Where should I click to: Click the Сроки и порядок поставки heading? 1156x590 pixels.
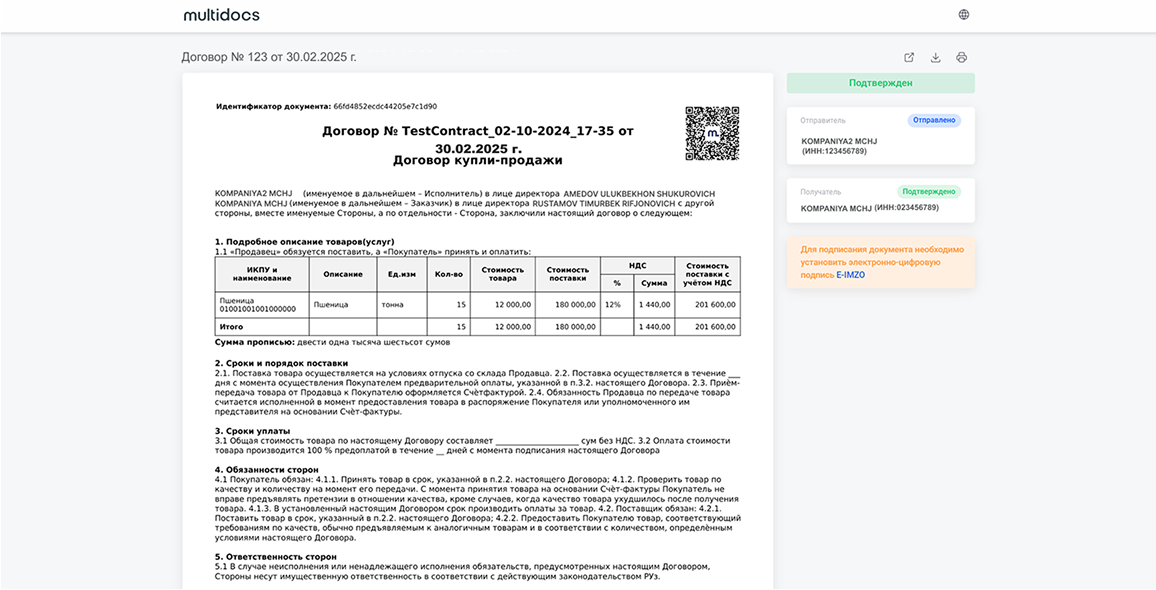coord(281,363)
